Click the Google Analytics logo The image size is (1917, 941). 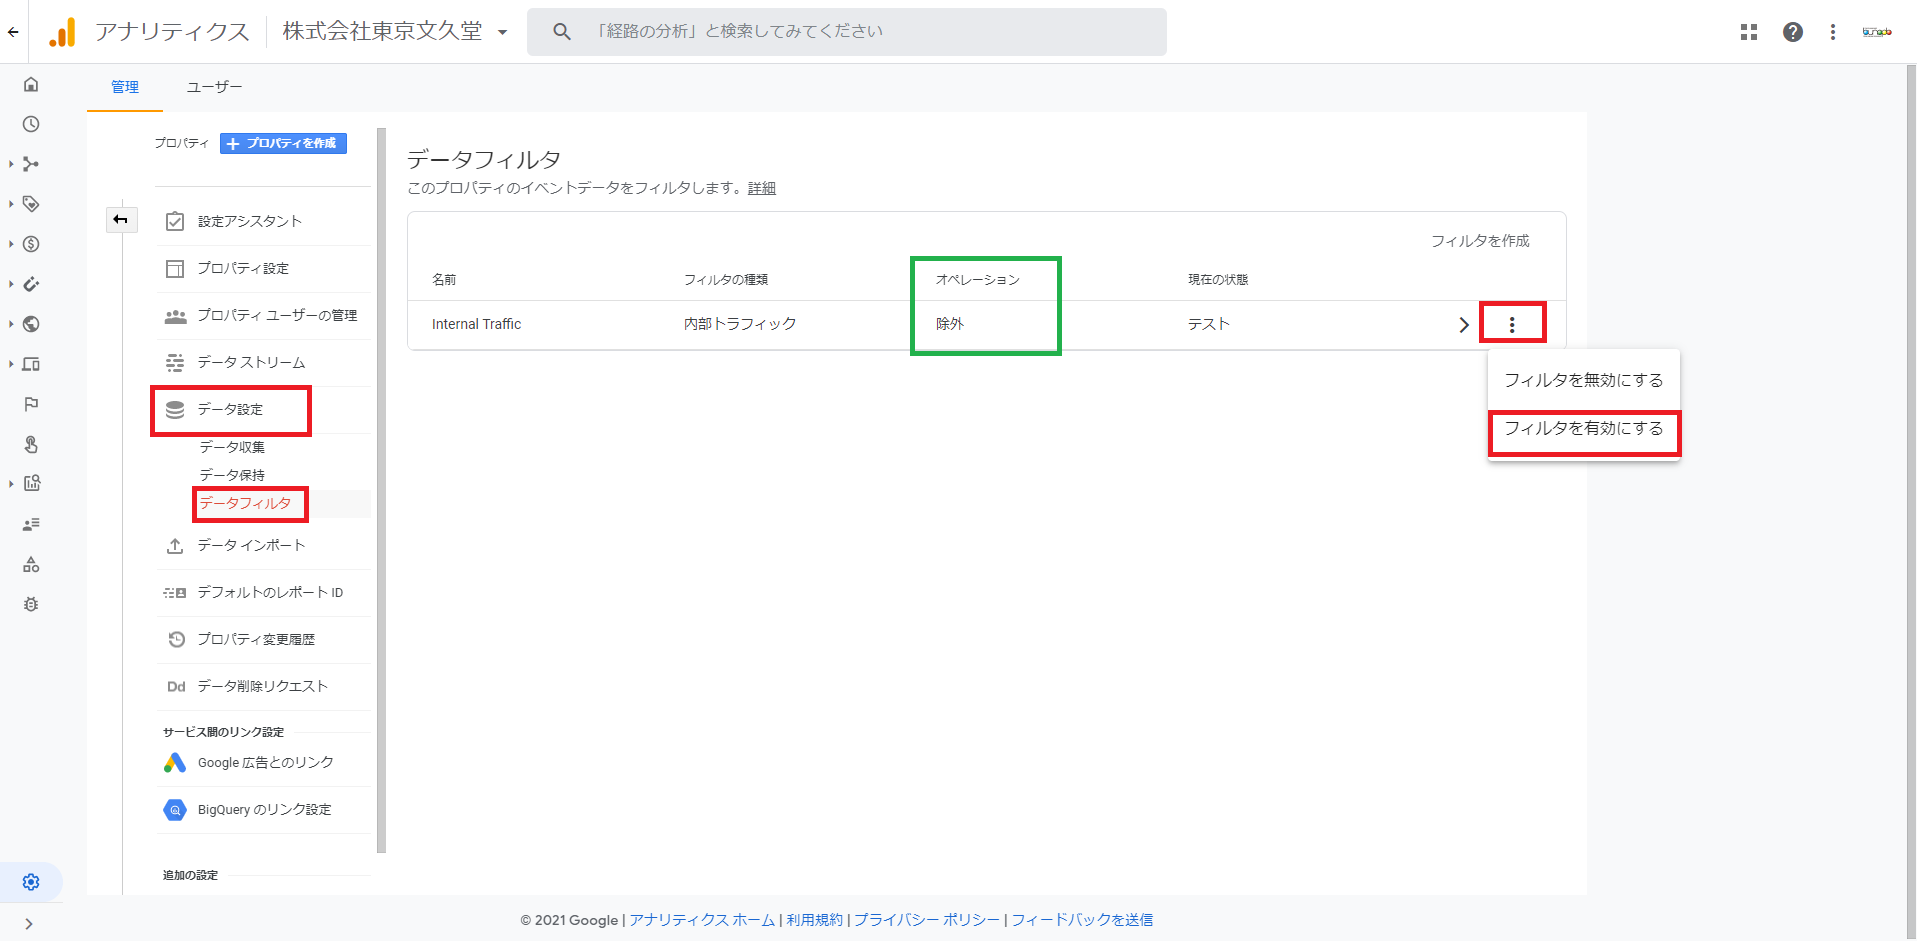(x=62, y=32)
